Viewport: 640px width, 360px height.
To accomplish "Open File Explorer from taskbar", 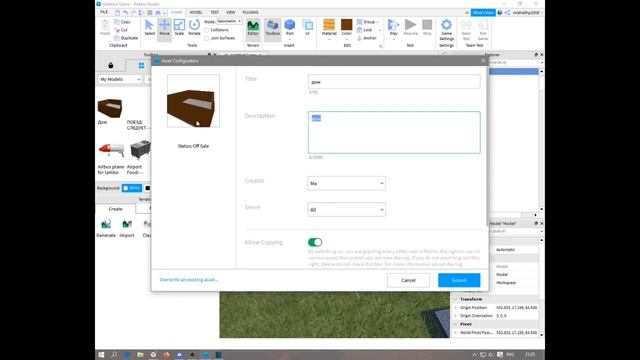I will click(140, 355).
